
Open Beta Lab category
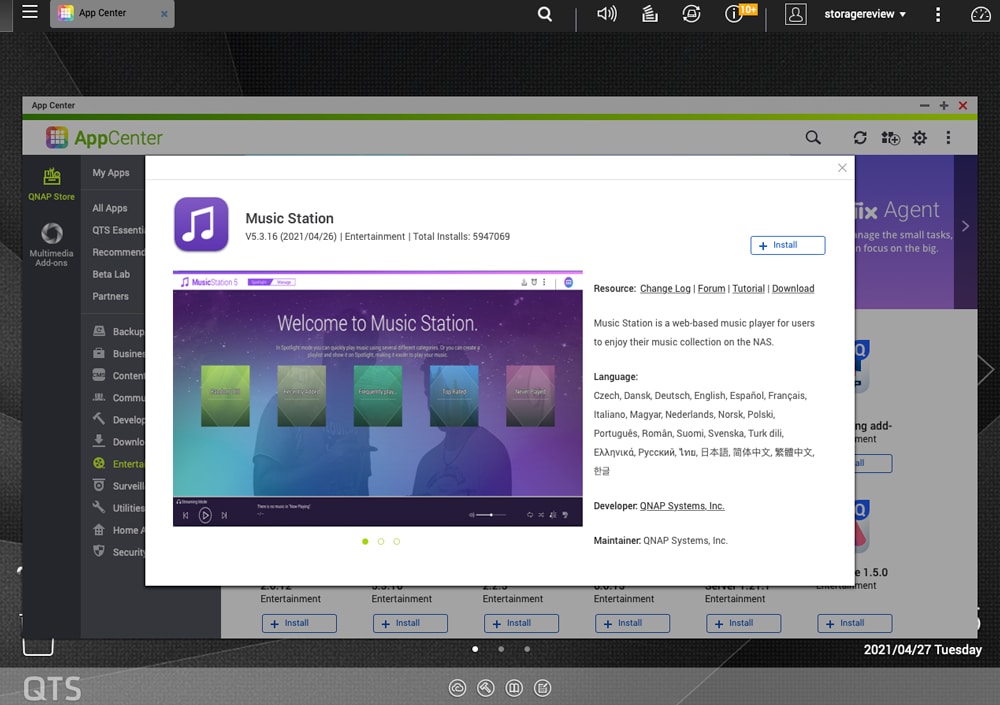(111, 274)
